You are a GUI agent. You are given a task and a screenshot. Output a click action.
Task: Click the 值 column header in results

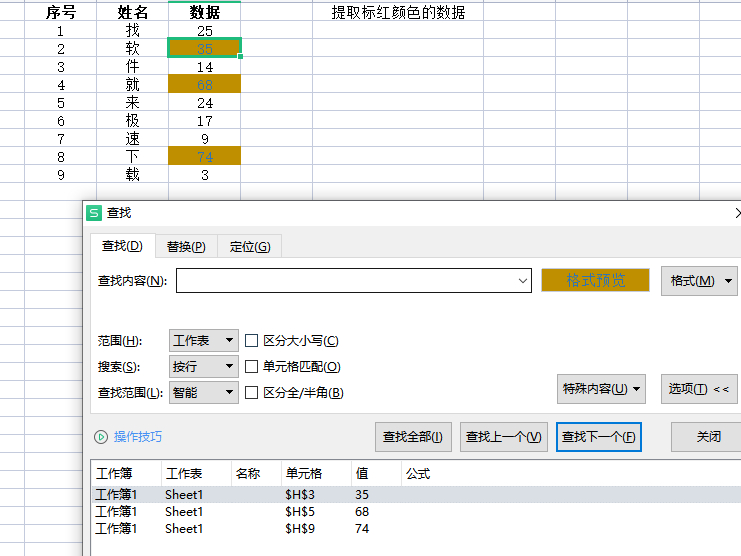[376, 473]
